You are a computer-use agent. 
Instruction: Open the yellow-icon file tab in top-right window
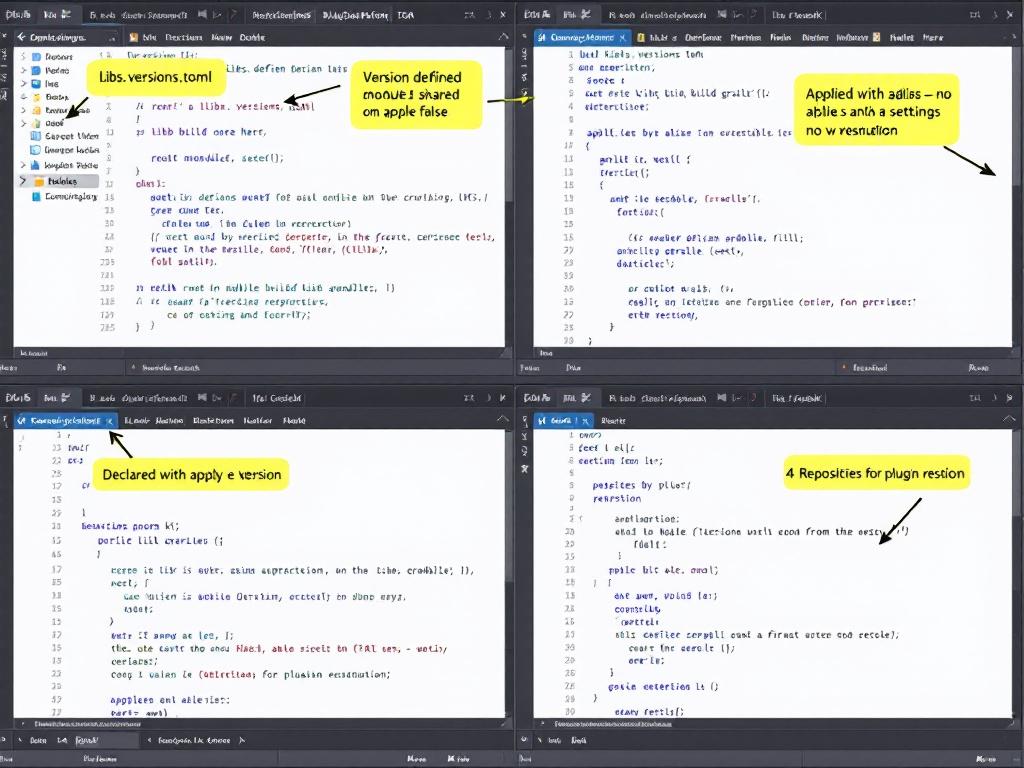point(656,38)
